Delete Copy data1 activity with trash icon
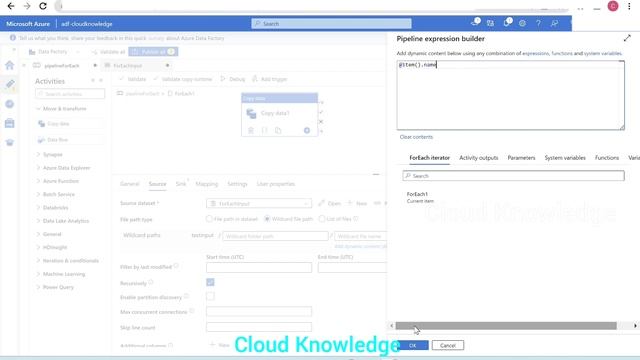This screenshot has height=360, width=640. [251, 131]
